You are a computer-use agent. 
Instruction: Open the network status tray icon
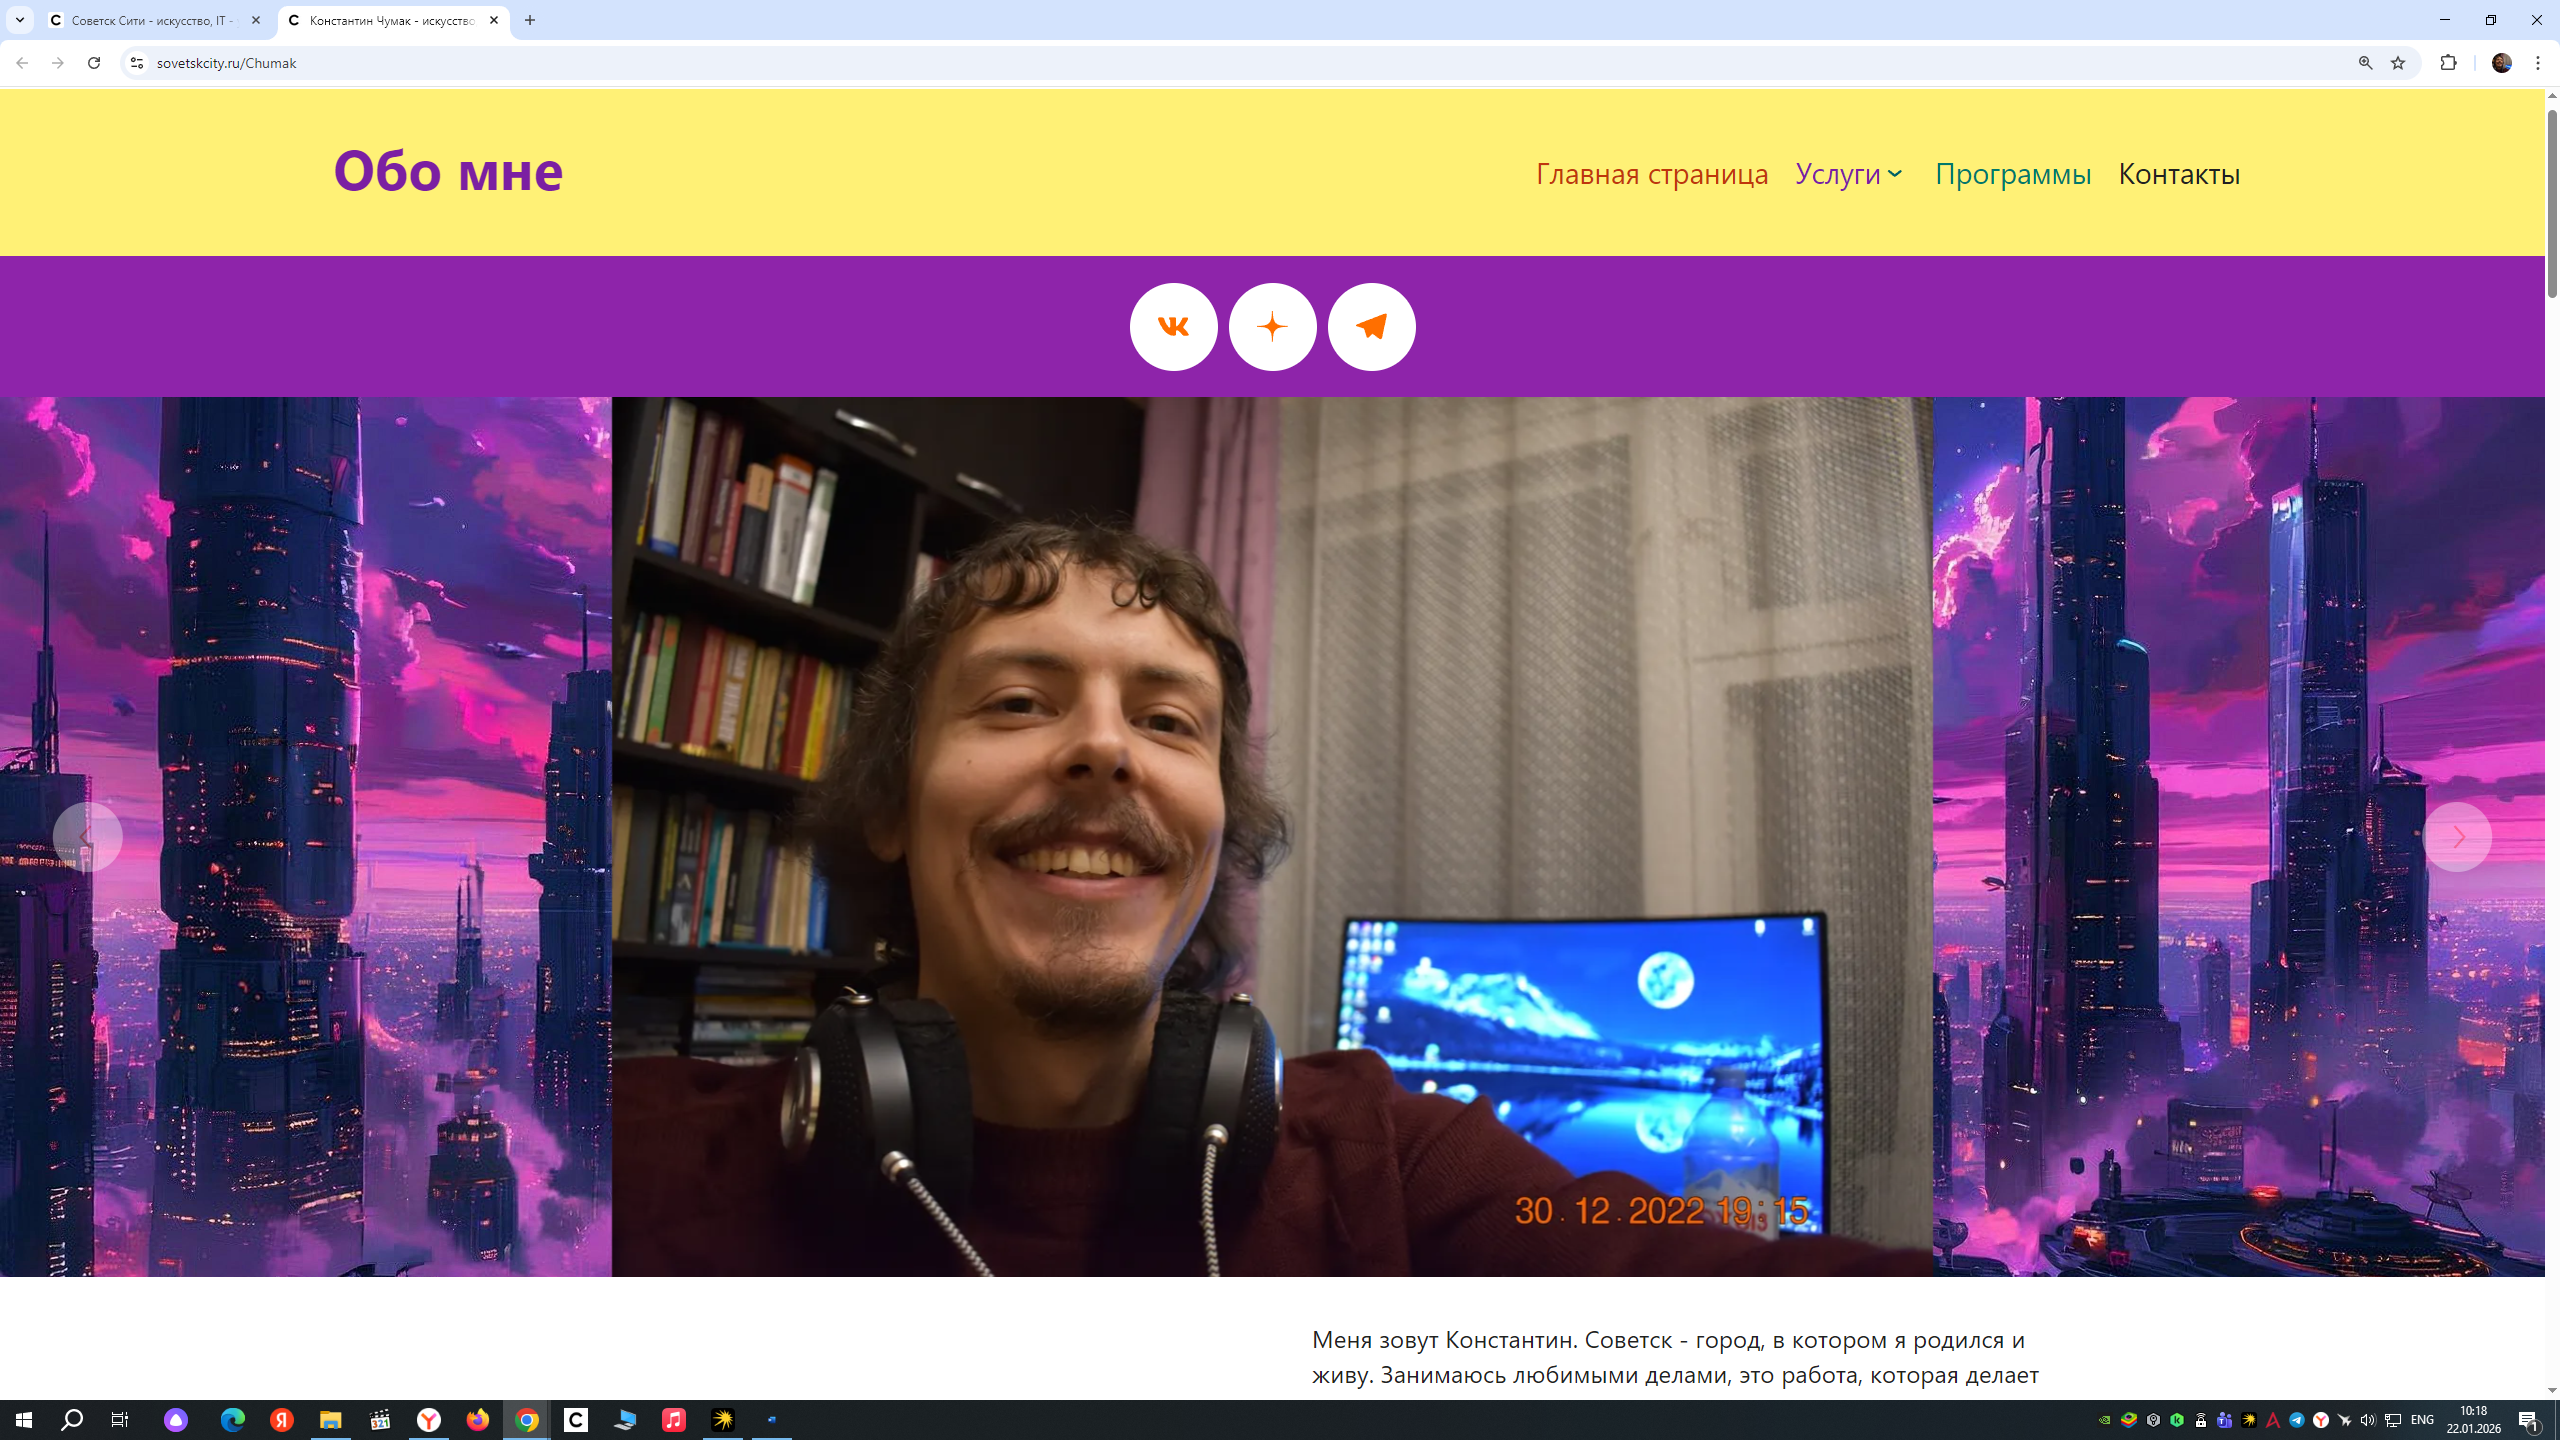(x=2393, y=1420)
